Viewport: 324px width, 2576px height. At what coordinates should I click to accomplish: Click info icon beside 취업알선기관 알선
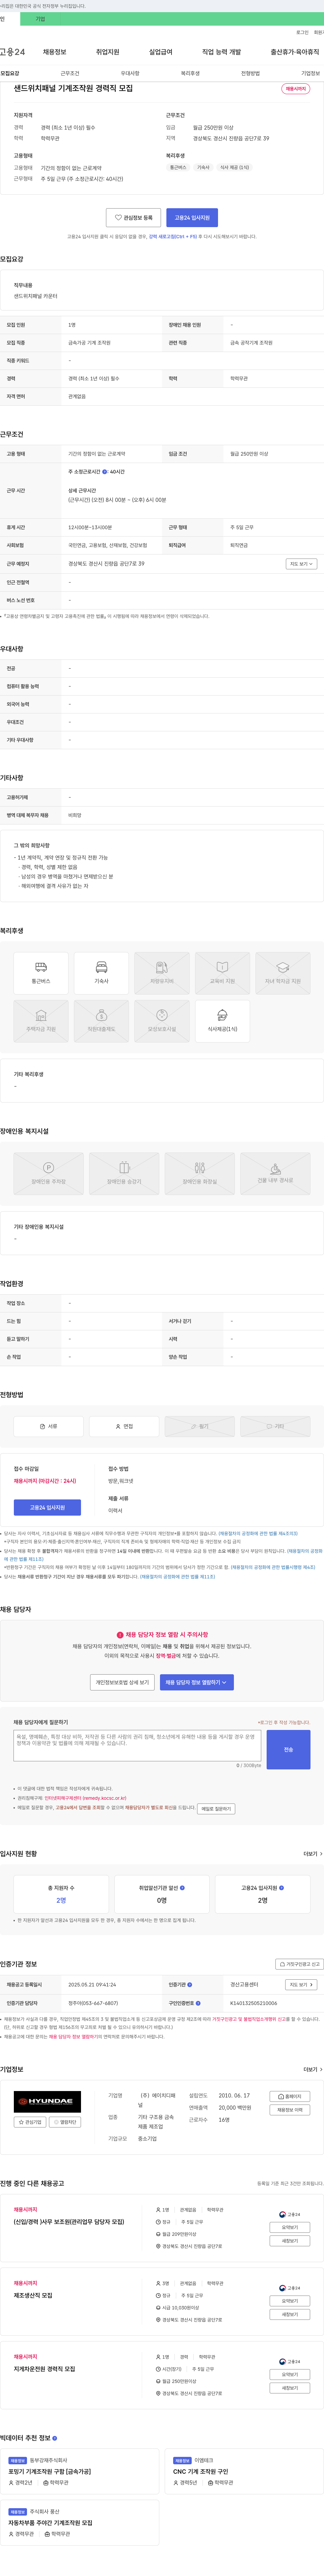click(x=182, y=1888)
